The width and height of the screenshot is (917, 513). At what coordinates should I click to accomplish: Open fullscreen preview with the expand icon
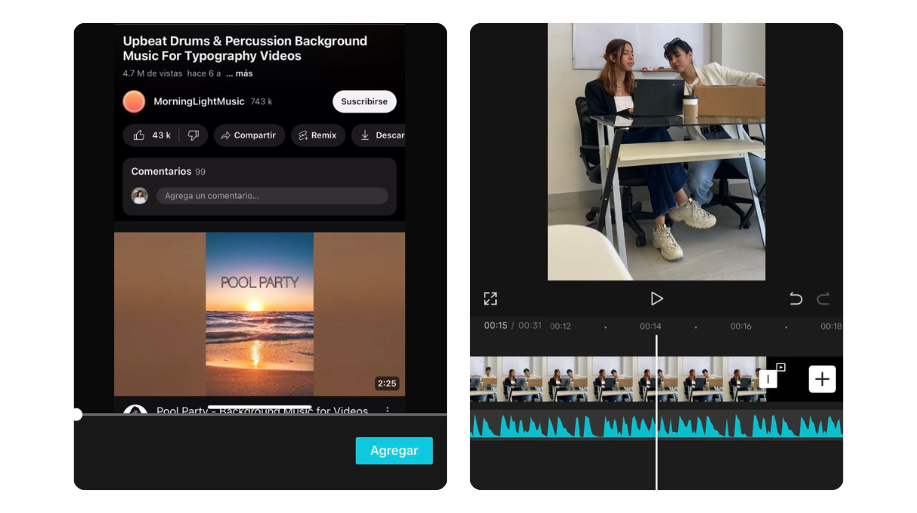490,299
